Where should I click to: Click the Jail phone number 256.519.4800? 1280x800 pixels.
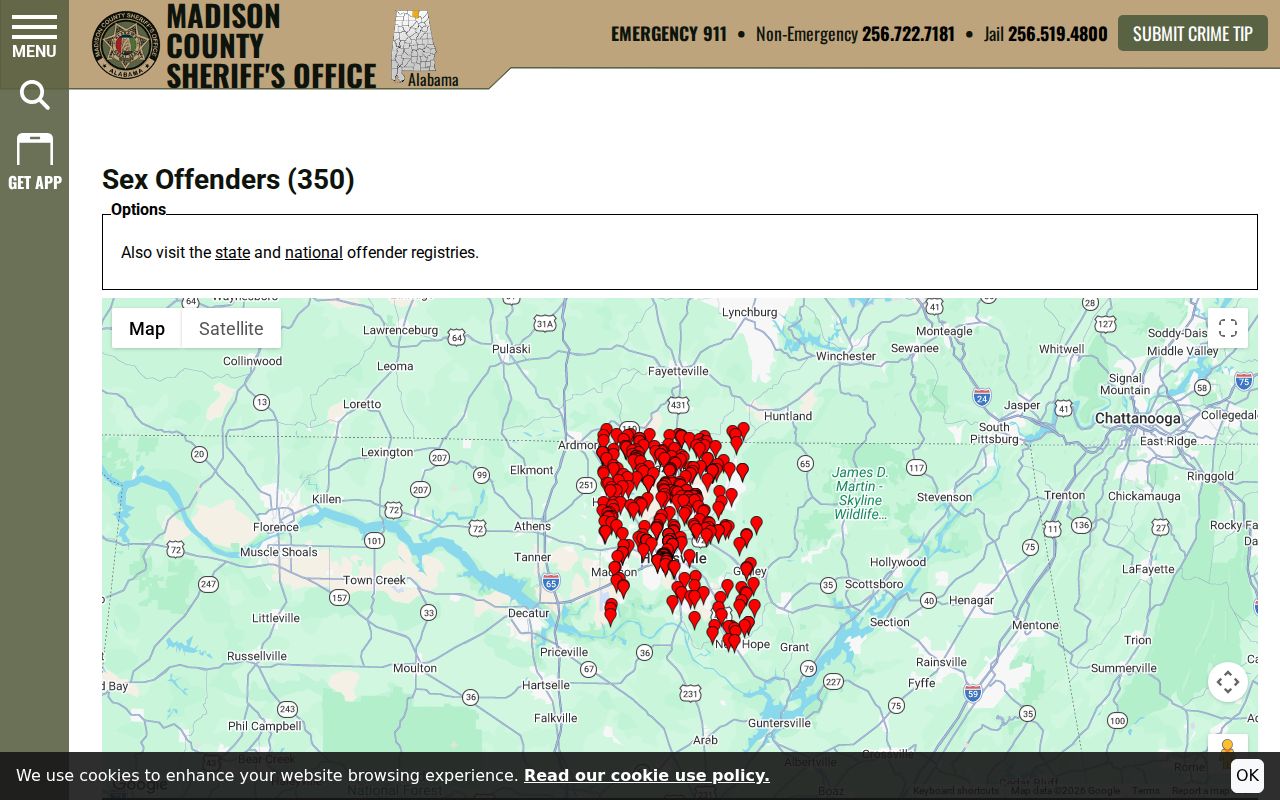pyautogui.click(x=1057, y=34)
